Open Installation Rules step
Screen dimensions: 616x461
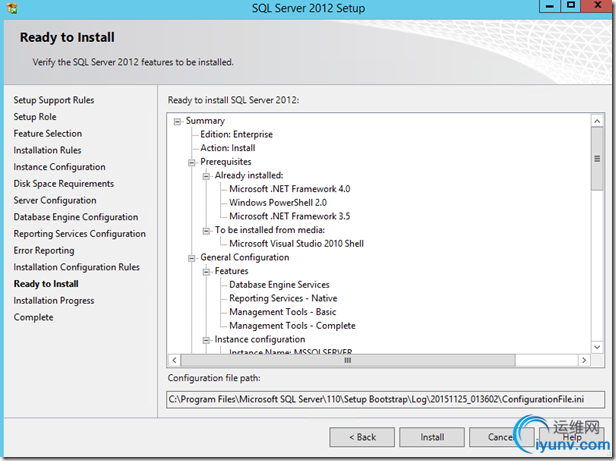[x=47, y=150]
